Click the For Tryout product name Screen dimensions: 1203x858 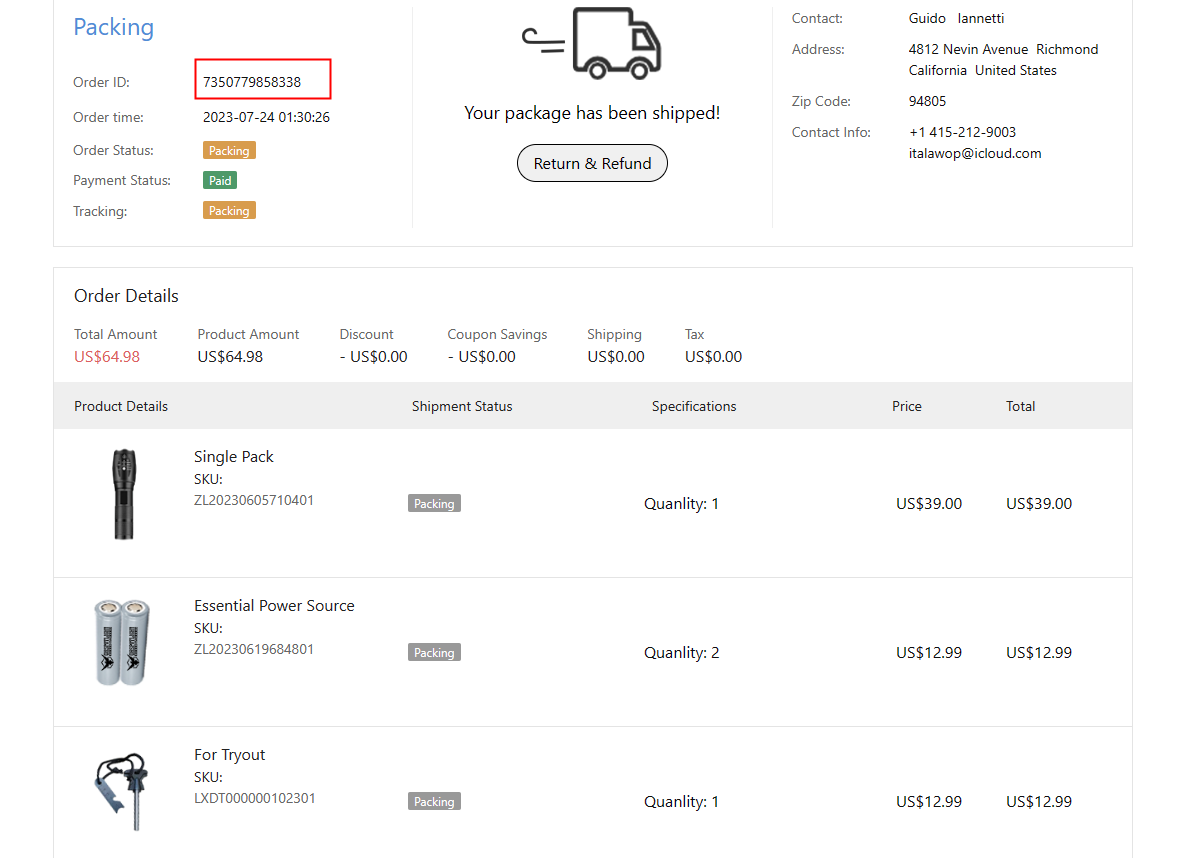(x=229, y=755)
